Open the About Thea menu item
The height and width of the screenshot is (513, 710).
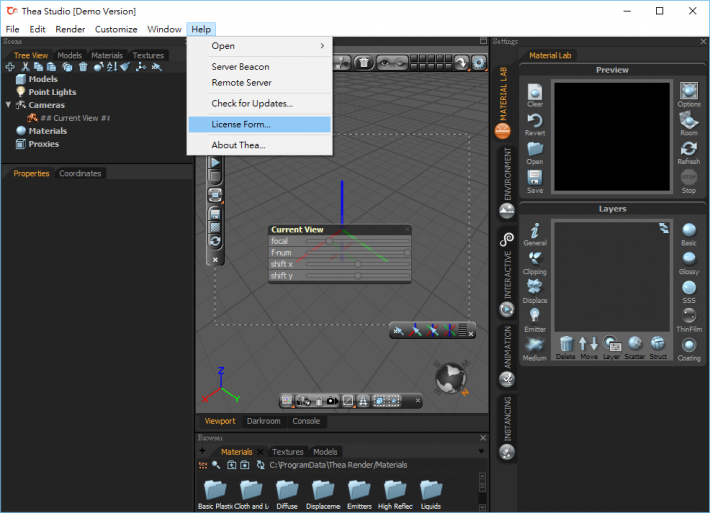pyautogui.click(x=238, y=146)
